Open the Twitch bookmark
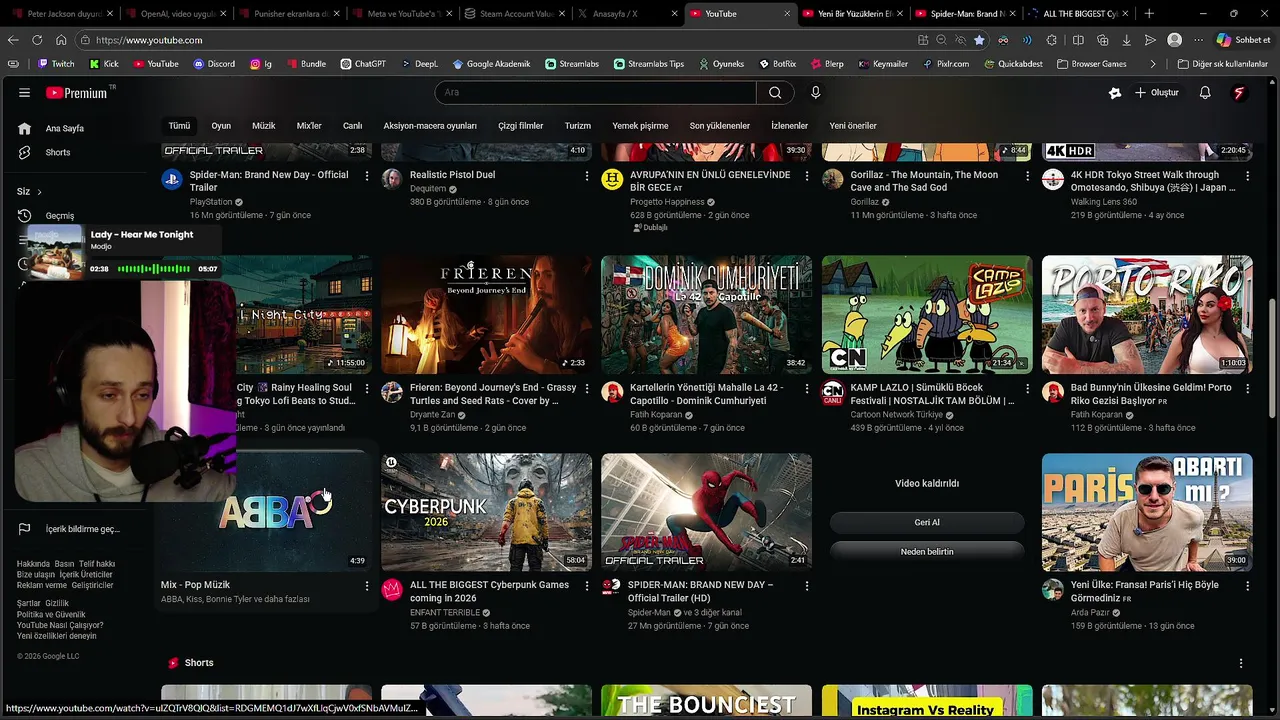This screenshot has height=720, width=1280. (56, 63)
